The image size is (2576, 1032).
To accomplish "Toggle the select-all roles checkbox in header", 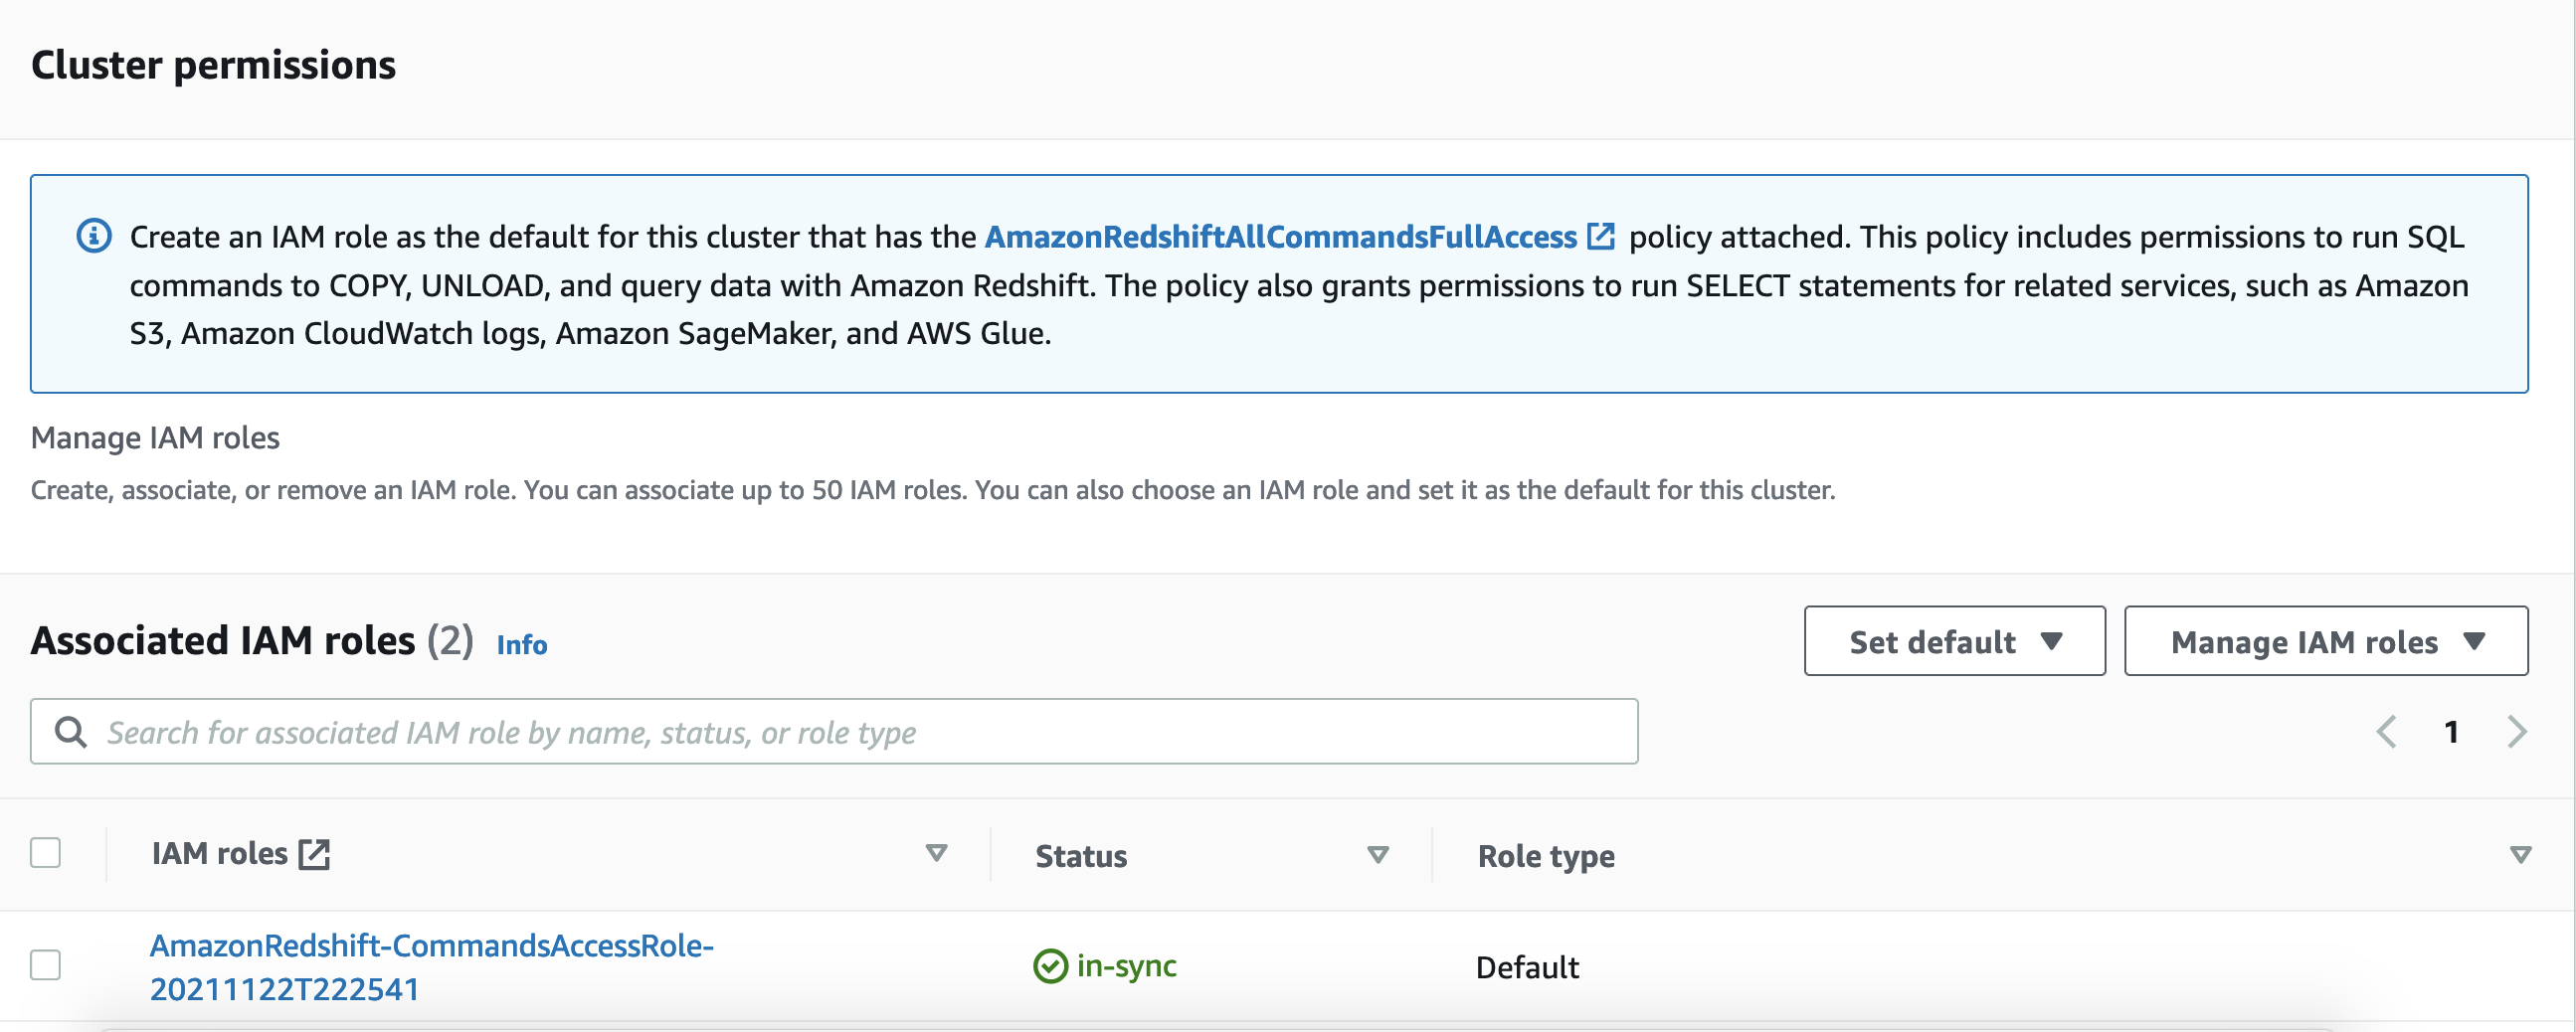I will click(x=45, y=853).
